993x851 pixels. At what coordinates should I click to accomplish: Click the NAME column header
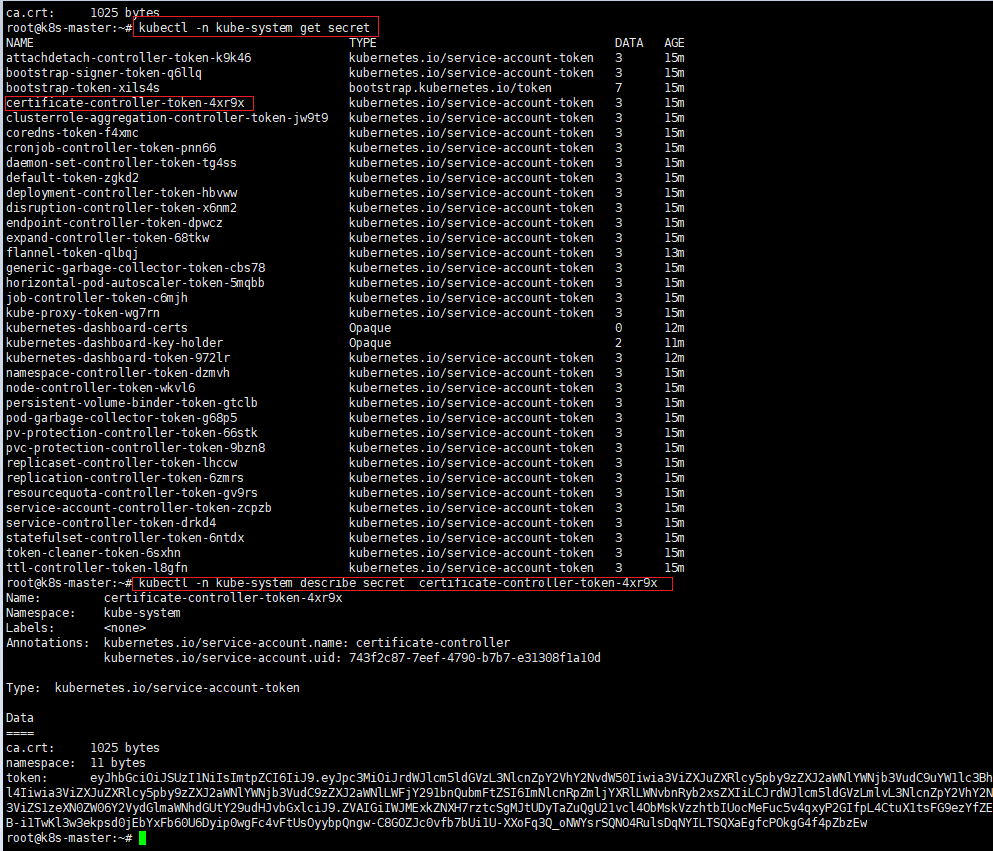pyautogui.click(x=20, y=43)
